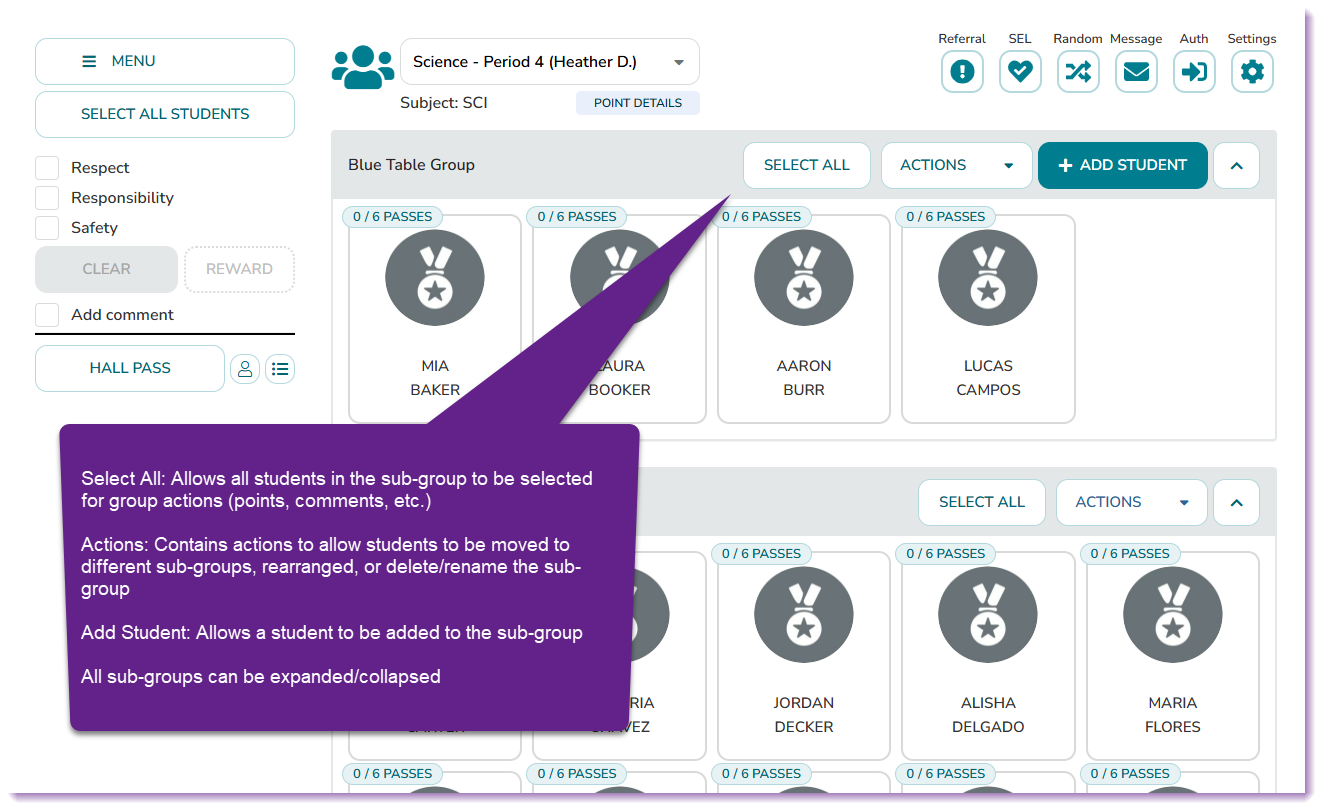1323x811 pixels.
Task: Open the Science - Period 4 class dropdown
Action: [550, 62]
